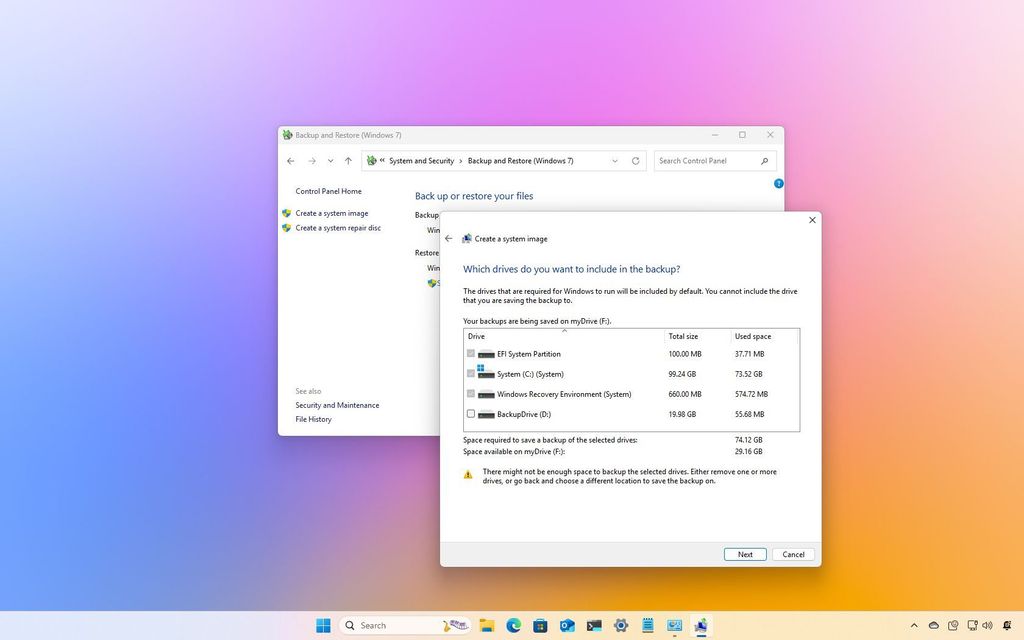This screenshot has height=640, width=1024.
Task: Open Create a system repair disc link
Action: click(x=337, y=227)
